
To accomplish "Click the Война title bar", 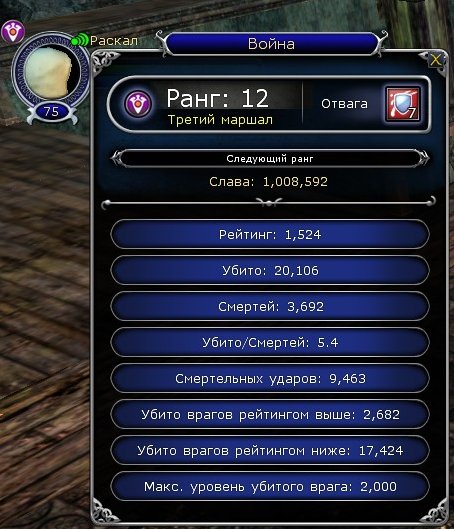I will pyautogui.click(x=271, y=44).
